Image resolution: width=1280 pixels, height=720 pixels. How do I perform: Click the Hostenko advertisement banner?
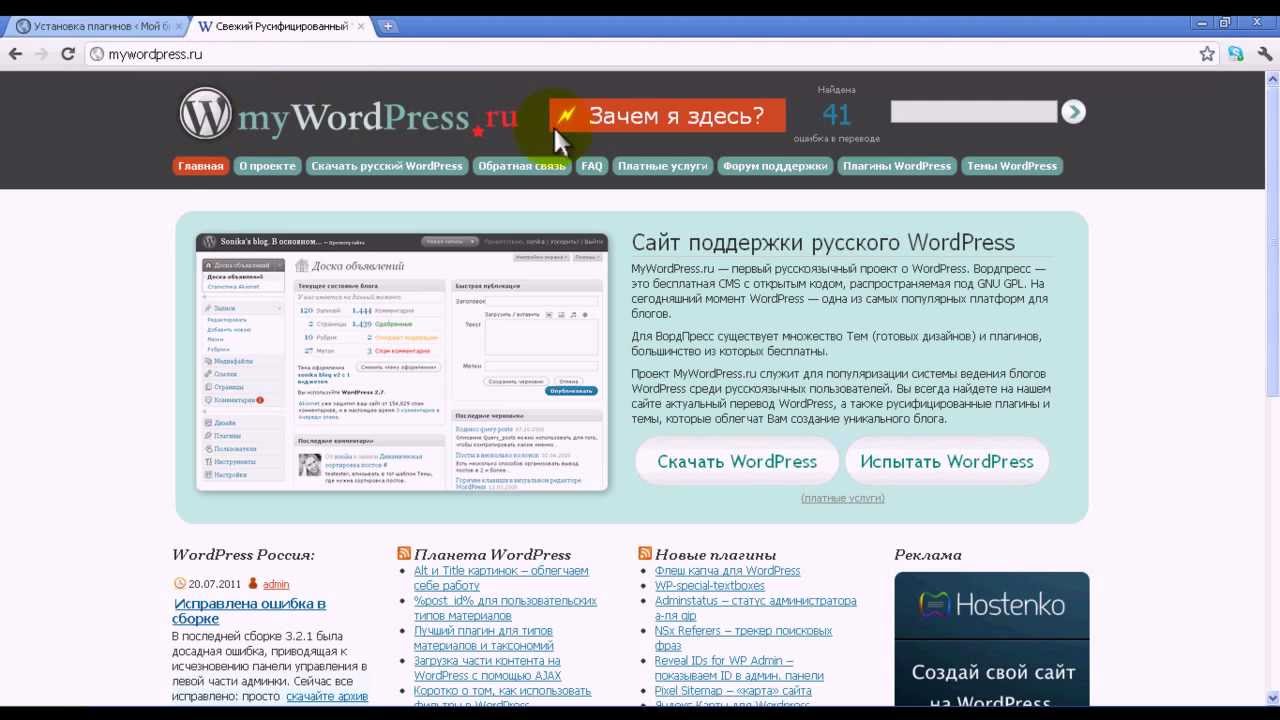991,638
